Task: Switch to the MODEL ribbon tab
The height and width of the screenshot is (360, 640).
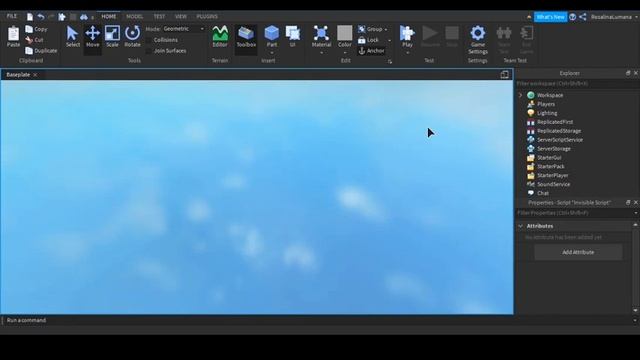Action: (134, 16)
